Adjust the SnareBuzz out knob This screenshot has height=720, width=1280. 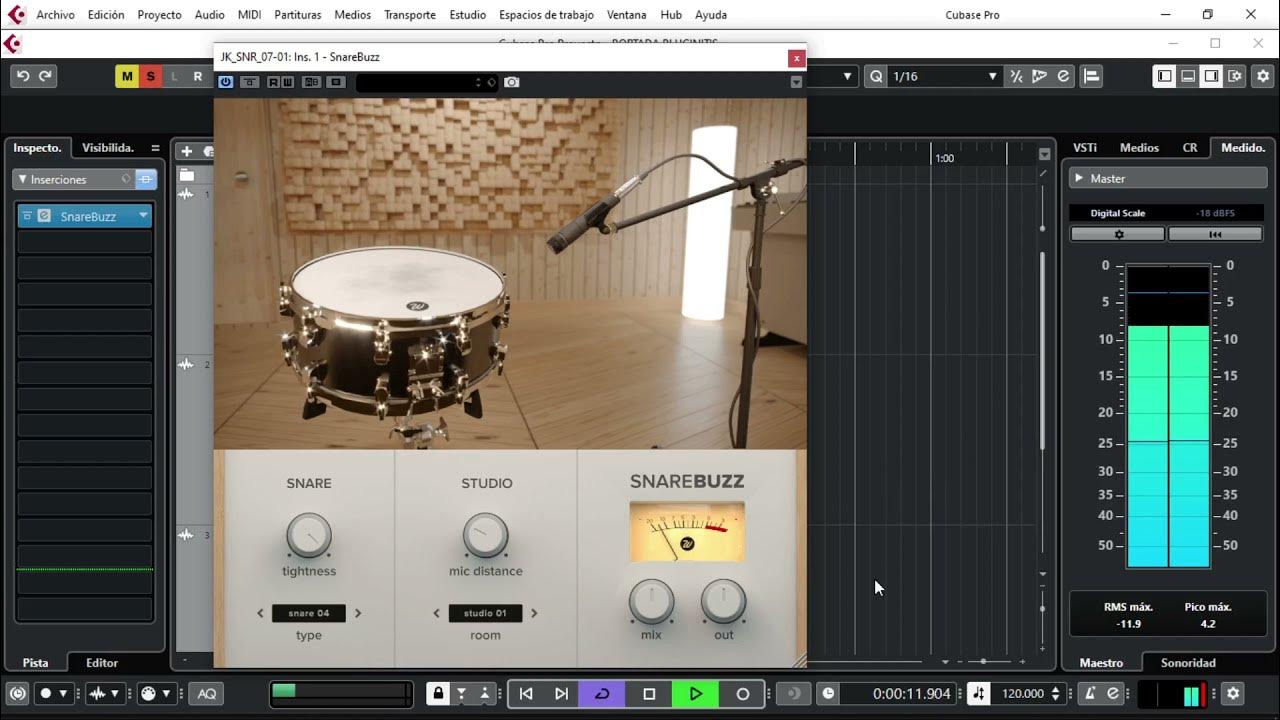(x=723, y=602)
